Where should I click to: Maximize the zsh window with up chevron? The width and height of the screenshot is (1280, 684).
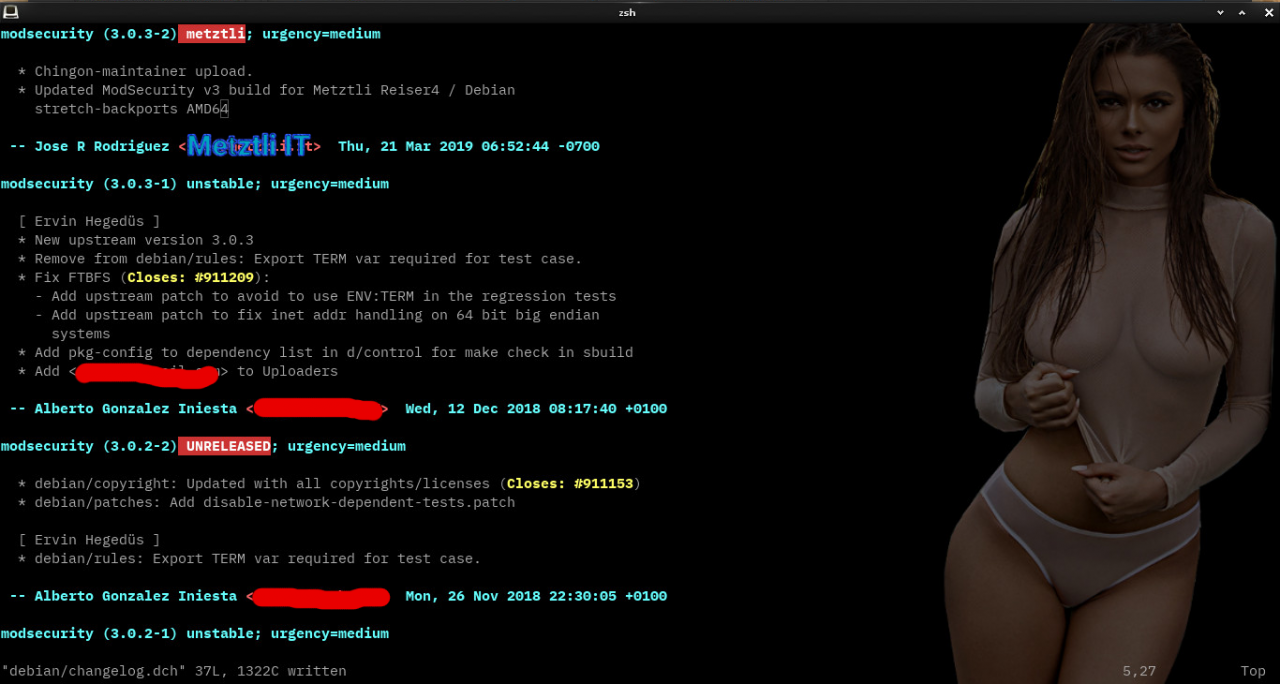click(x=1242, y=11)
